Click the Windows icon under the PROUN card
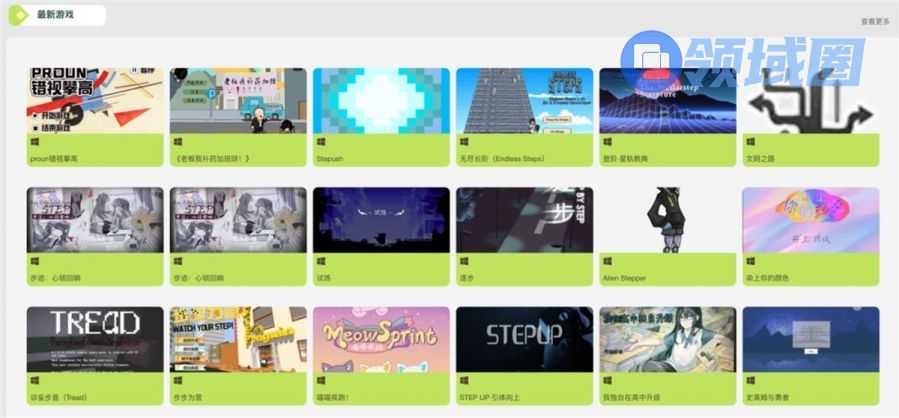The width and height of the screenshot is (899, 418). (34, 142)
